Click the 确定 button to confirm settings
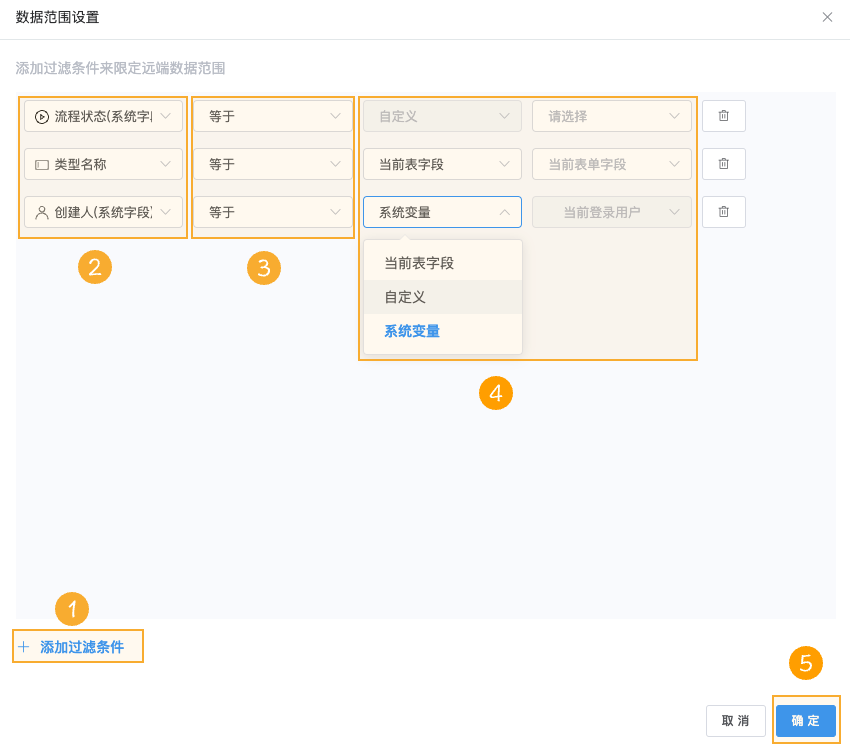The width and height of the screenshot is (850, 752). click(805, 720)
